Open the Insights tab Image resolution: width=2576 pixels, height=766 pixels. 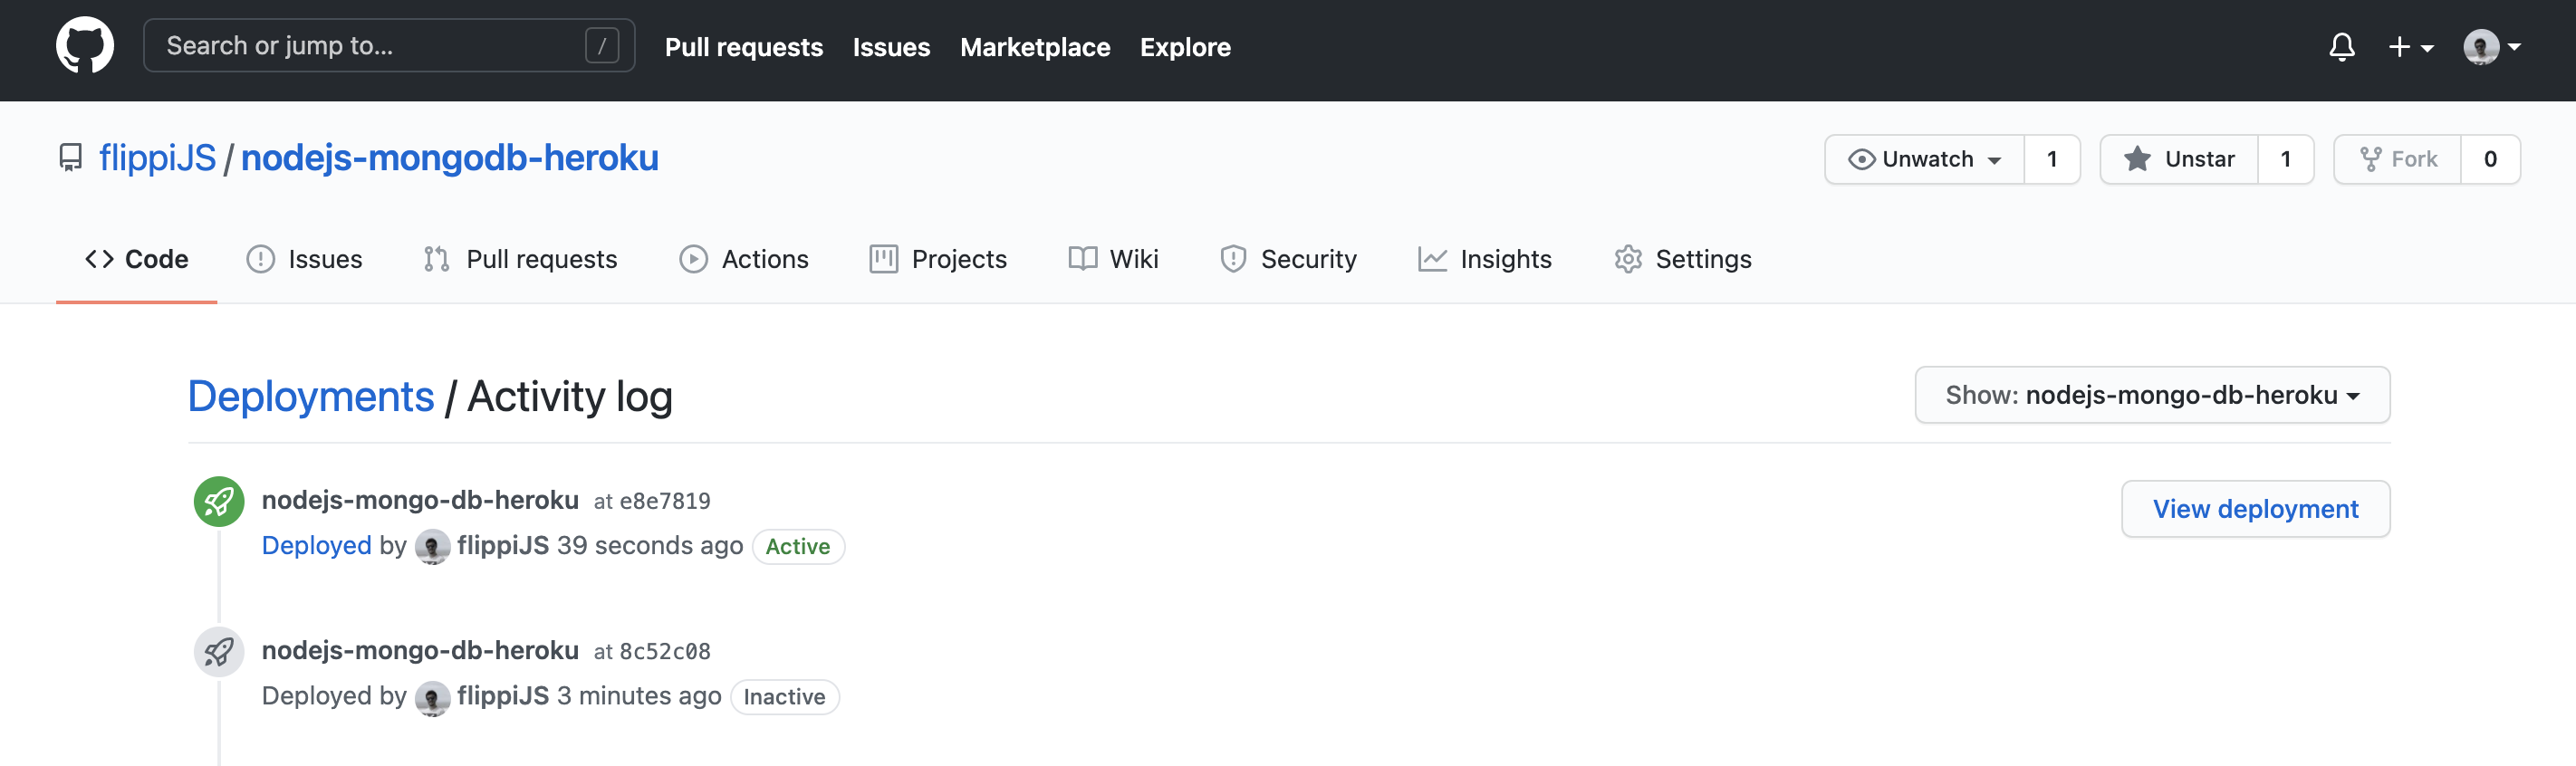click(x=1485, y=259)
